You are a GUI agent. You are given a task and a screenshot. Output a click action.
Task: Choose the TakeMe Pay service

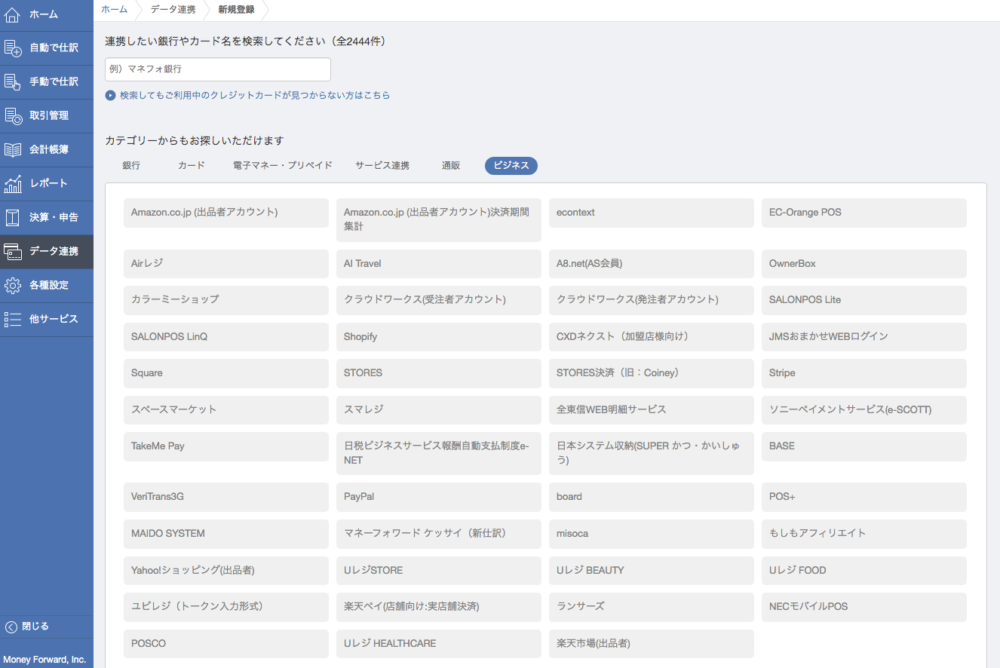(x=226, y=447)
